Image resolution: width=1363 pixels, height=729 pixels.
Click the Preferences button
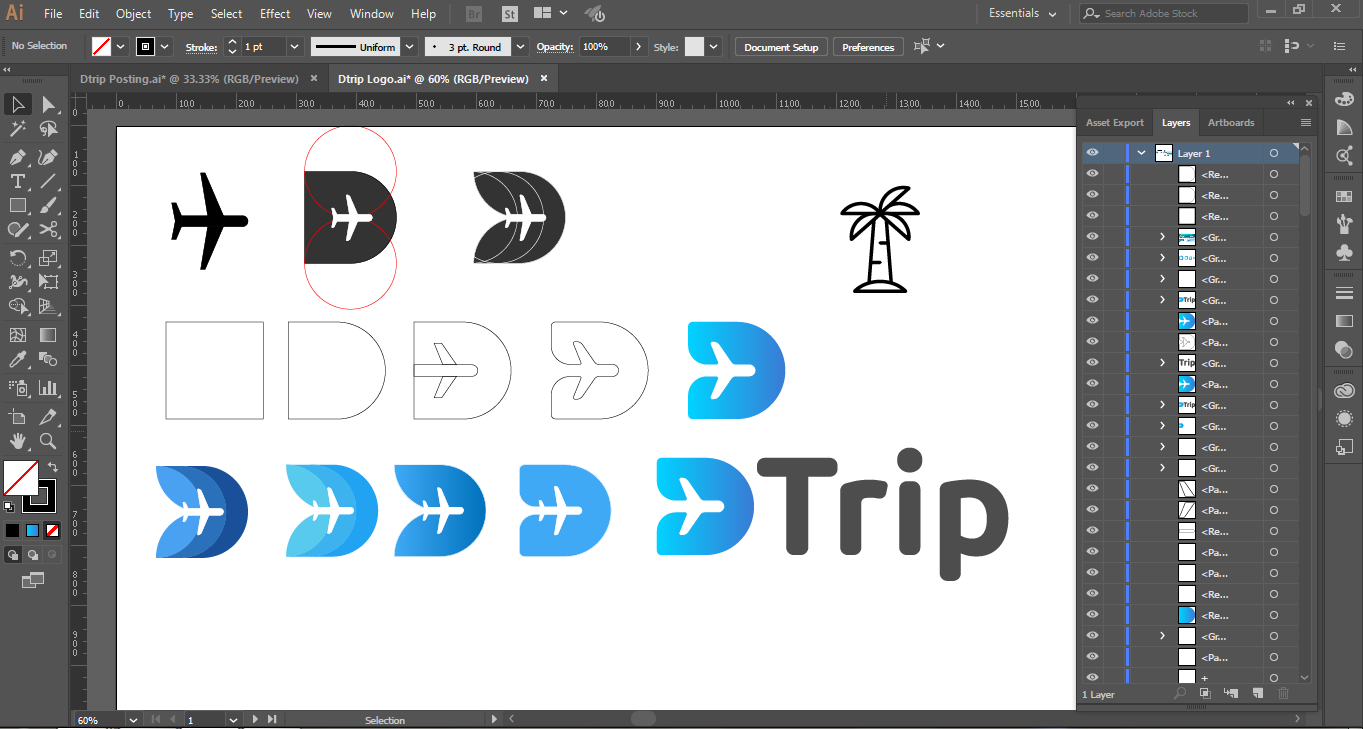click(x=868, y=47)
